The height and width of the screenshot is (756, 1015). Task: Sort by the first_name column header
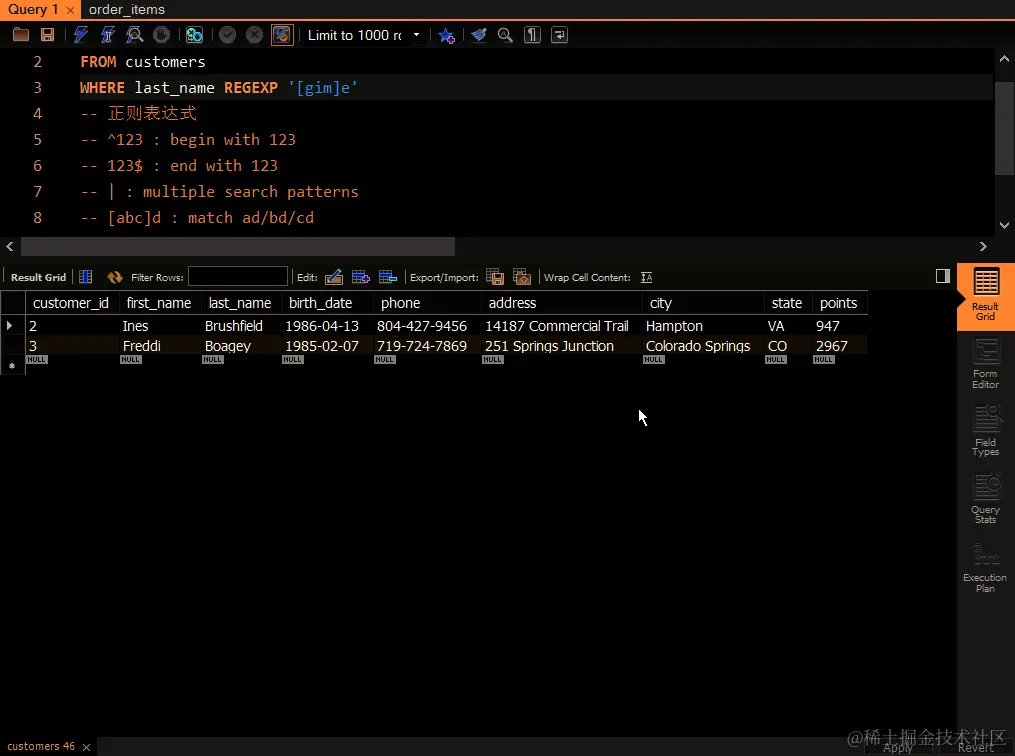[x=159, y=303]
